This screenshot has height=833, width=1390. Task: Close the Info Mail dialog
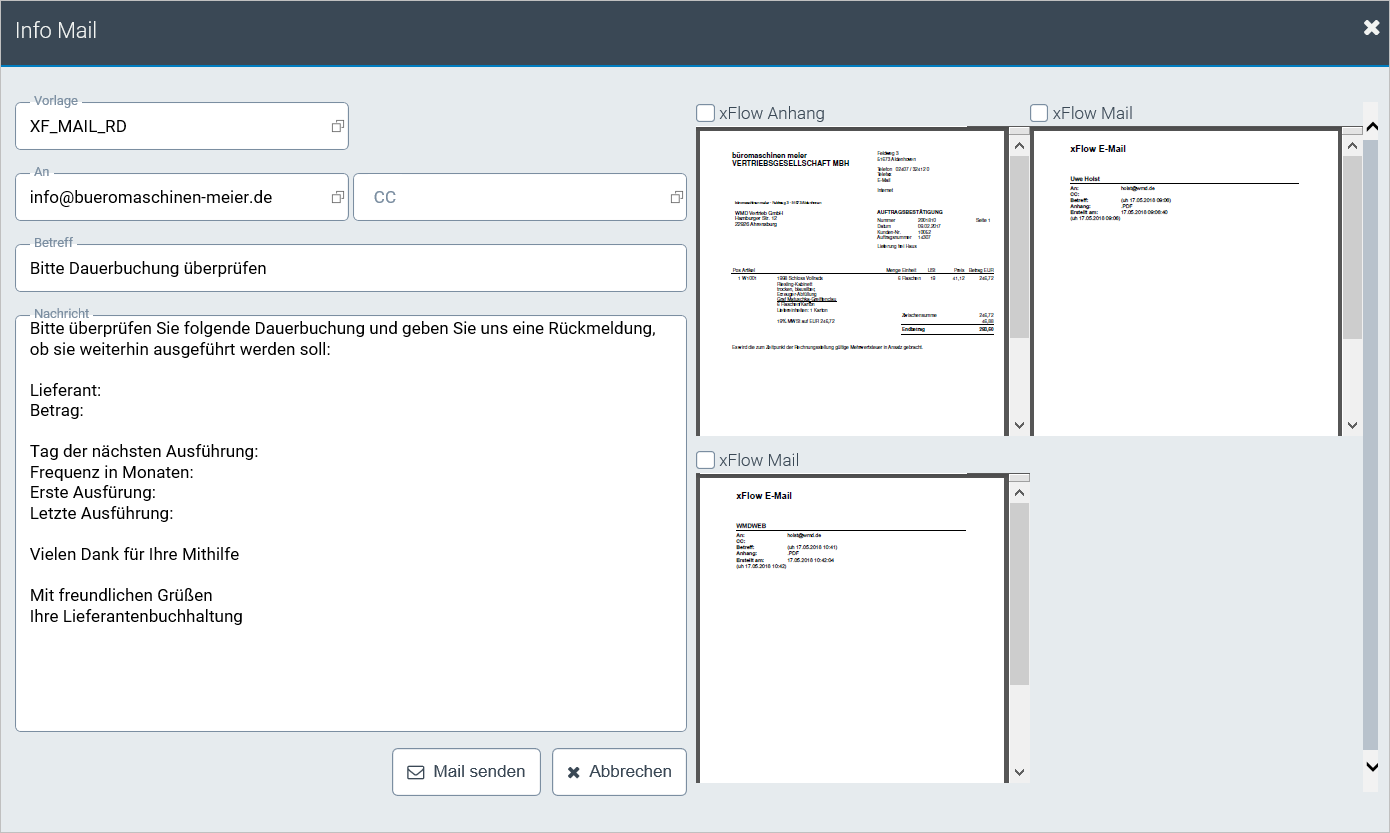[x=1371, y=28]
